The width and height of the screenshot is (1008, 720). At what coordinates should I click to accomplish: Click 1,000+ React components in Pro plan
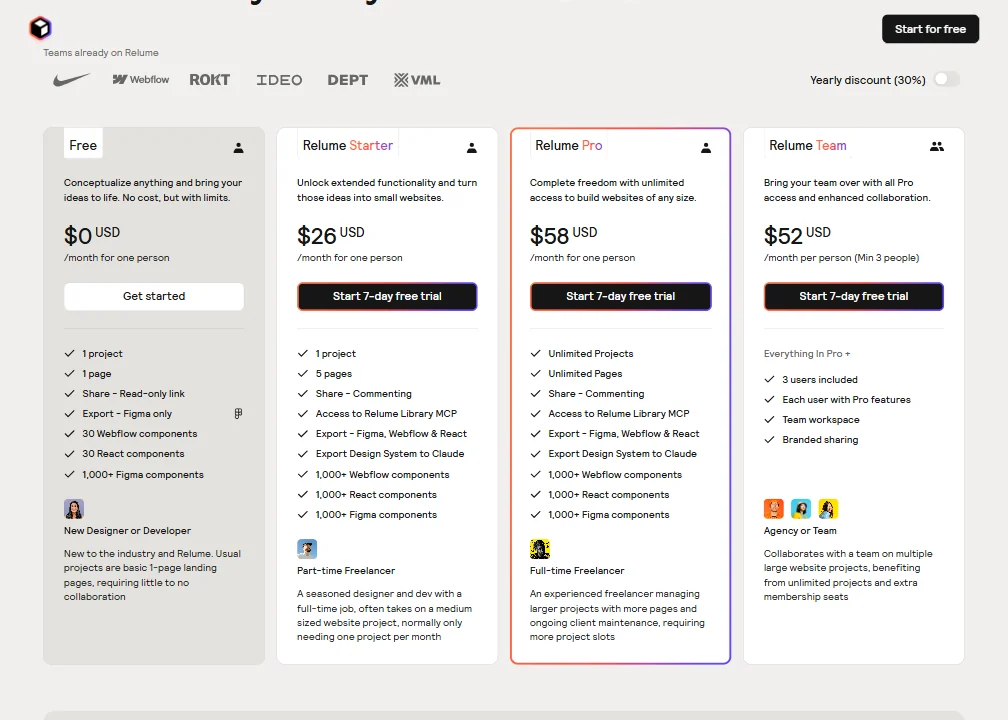[609, 494]
